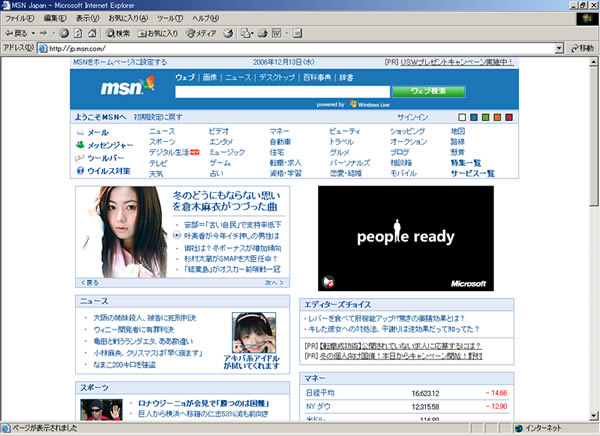Select the highlighted headline bullet indicator
Screen dimensions: 600x436
[x=177, y=235]
